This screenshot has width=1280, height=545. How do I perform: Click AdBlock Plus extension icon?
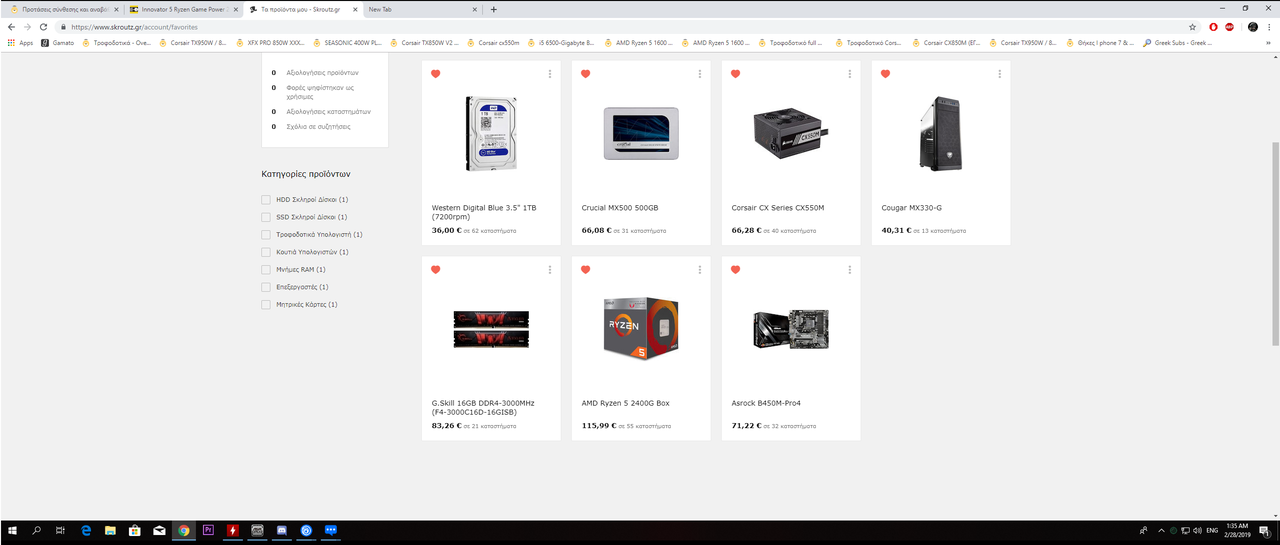[x=1229, y=27]
